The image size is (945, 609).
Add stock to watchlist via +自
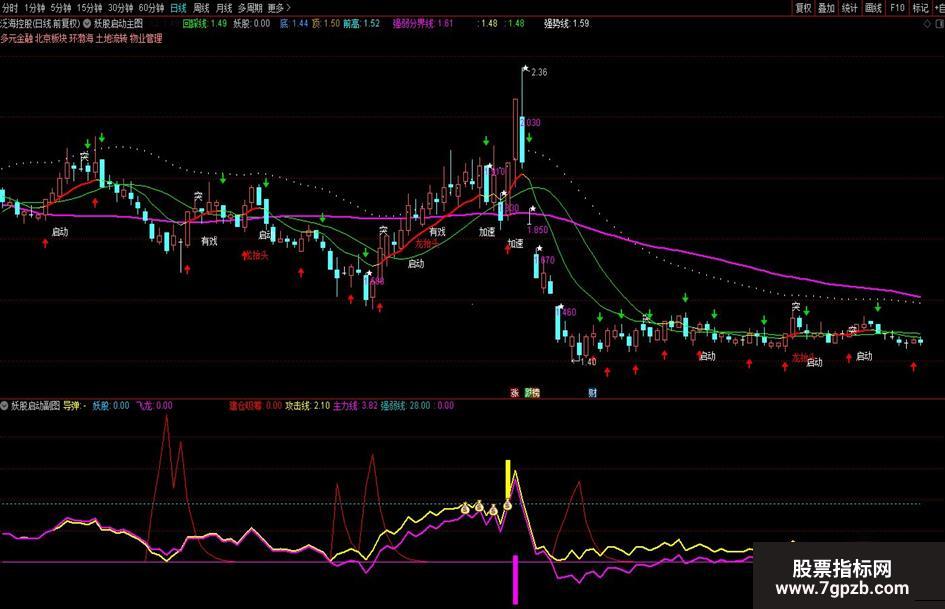938,8
